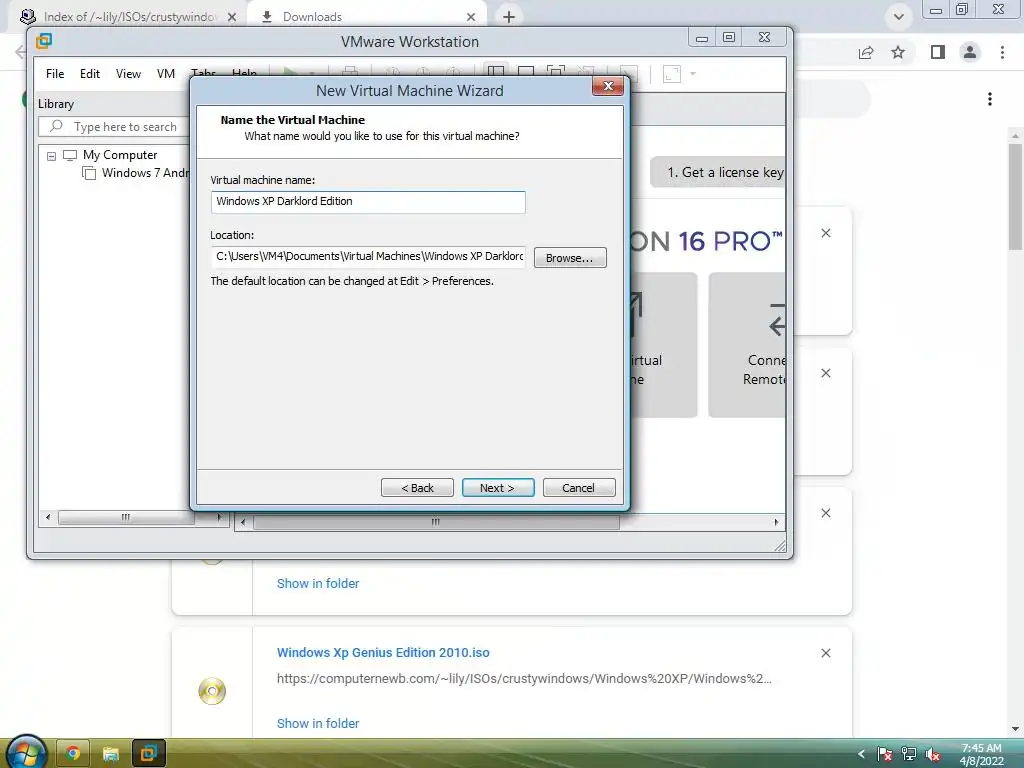Click the VMware Workstation taskbar icon

pyautogui.click(x=148, y=754)
